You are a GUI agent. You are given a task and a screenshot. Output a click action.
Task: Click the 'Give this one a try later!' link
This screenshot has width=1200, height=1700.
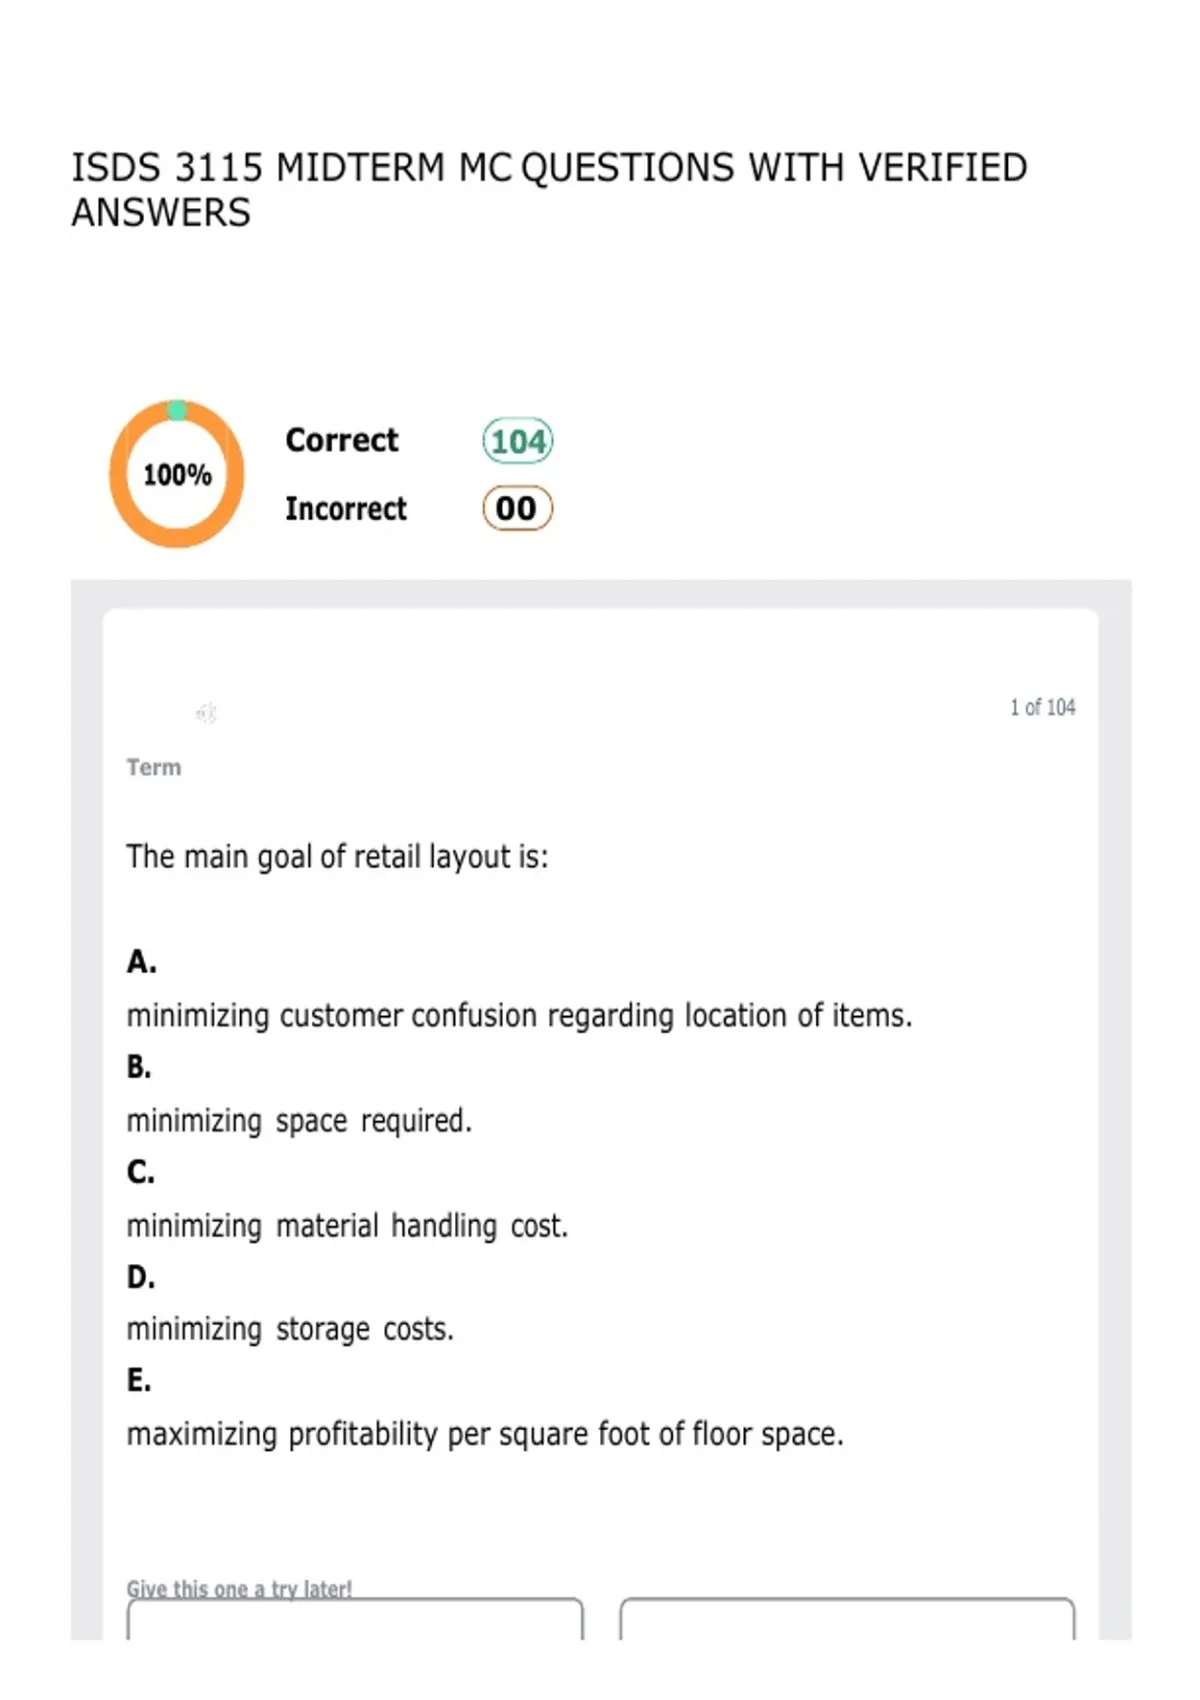click(239, 1588)
